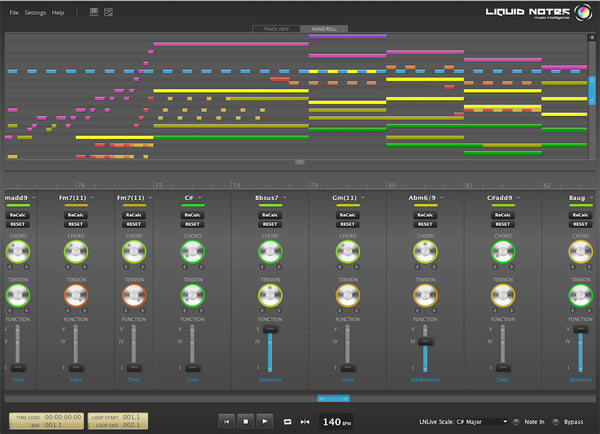Expand the Bbsus7 chord dropdown arrow
This screenshot has height=434, width=600.
[285, 198]
